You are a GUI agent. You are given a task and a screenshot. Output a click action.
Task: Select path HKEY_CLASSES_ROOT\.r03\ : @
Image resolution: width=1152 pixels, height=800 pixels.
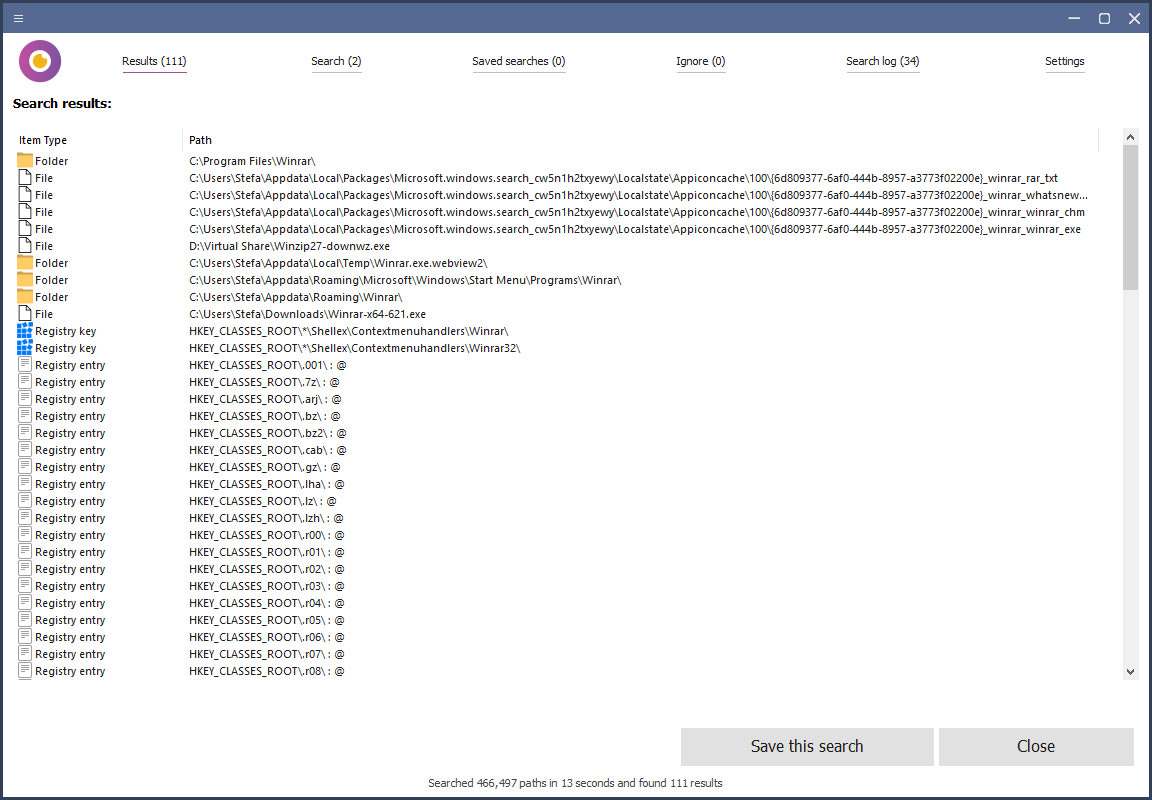coord(267,586)
